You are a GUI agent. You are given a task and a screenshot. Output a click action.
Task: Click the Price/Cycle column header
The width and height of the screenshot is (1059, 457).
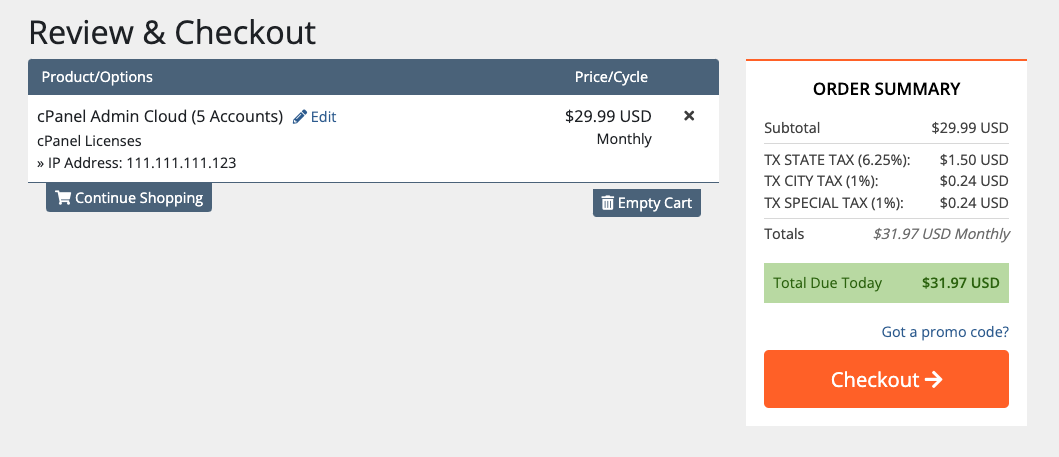click(611, 77)
